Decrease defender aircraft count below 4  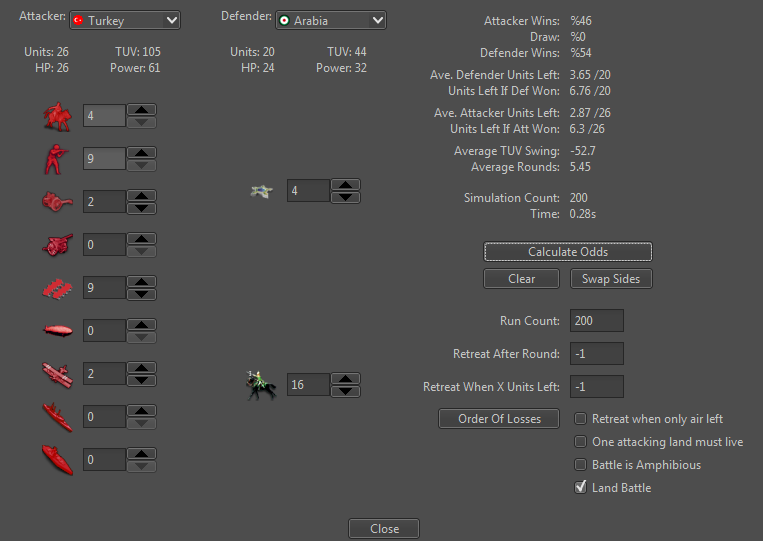(345, 197)
